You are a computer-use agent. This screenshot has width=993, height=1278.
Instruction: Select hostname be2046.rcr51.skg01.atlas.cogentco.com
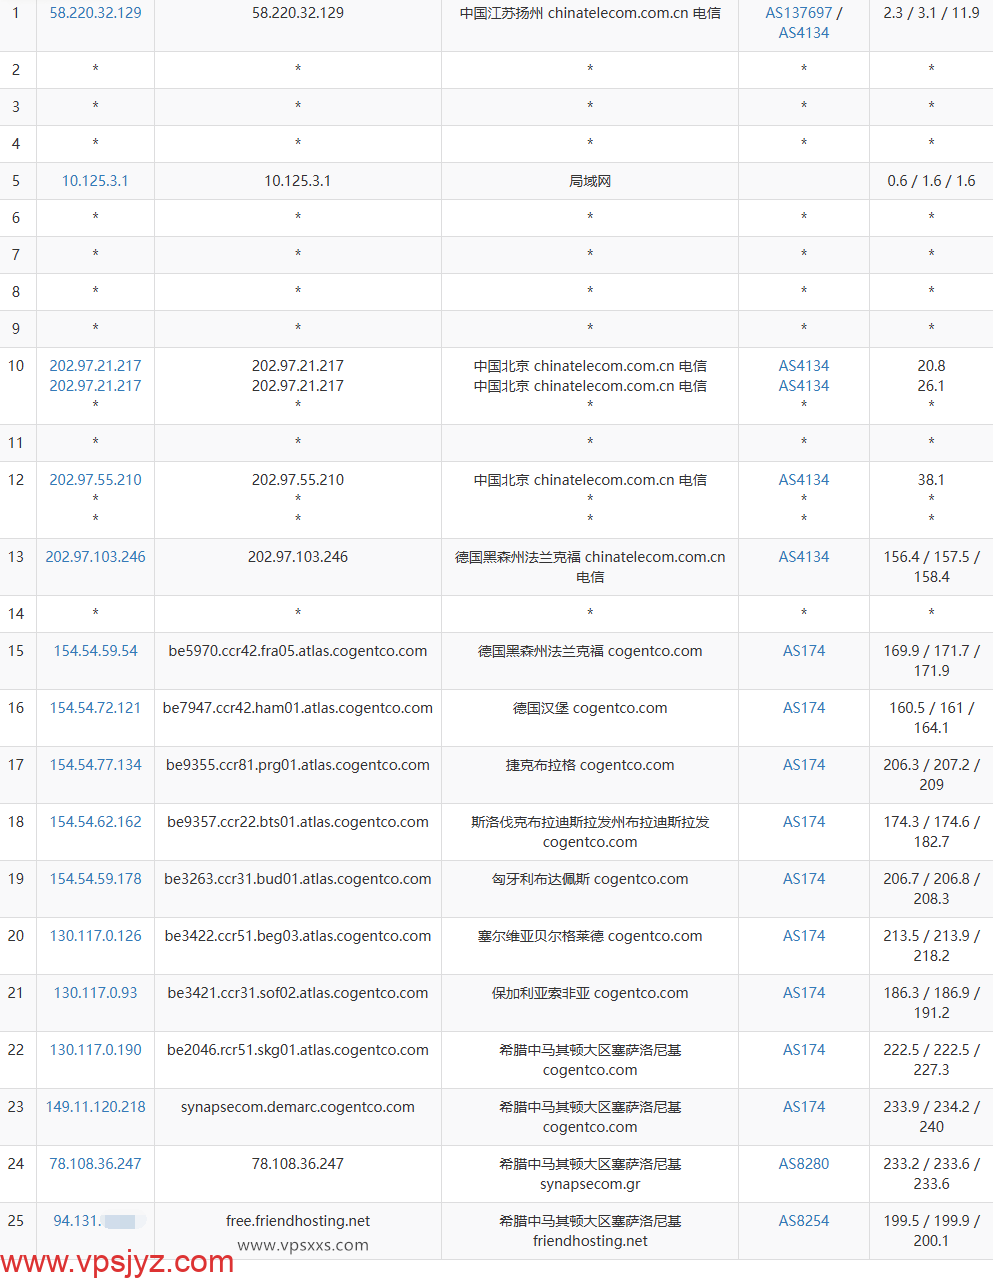point(298,1050)
